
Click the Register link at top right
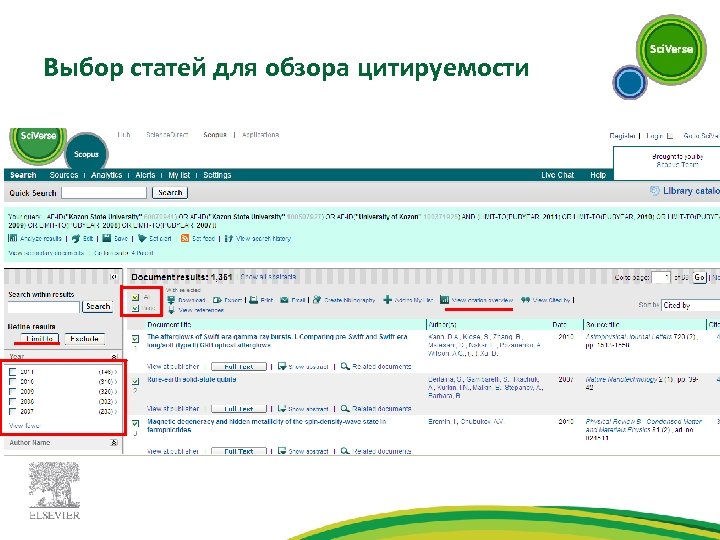(x=622, y=136)
